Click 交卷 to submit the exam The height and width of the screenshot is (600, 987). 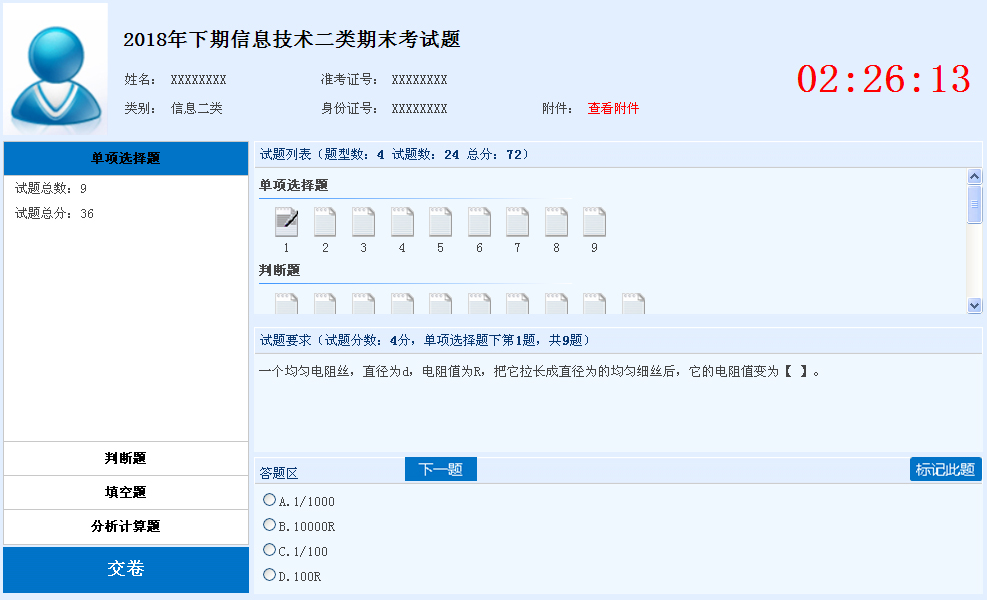pos(126,569)
